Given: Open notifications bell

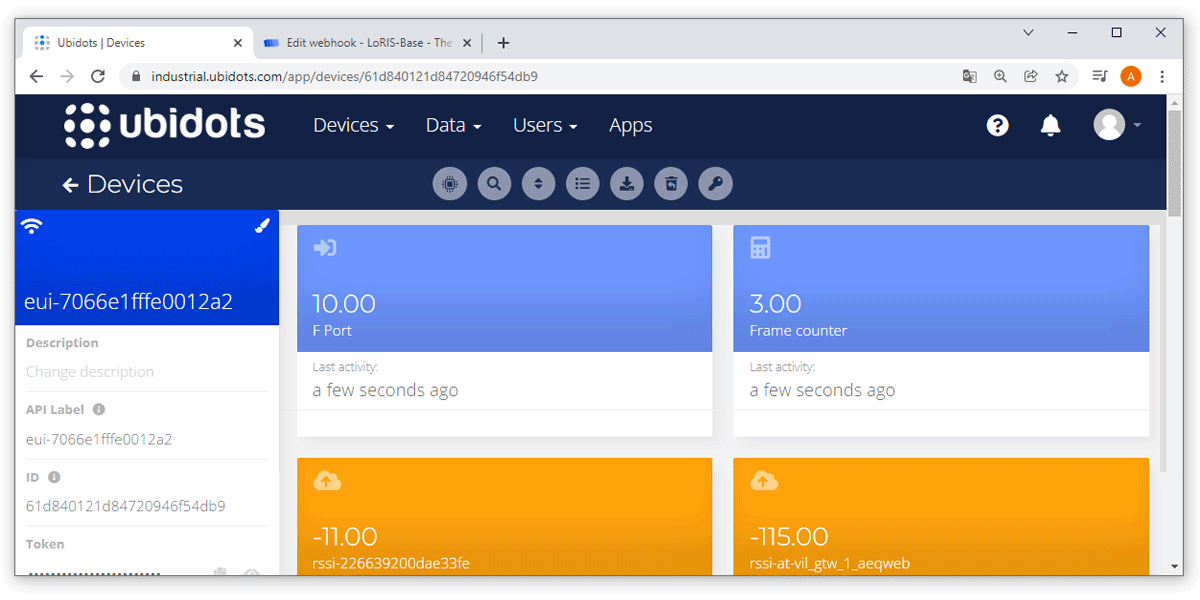Looking at the screenshot, I should [x=1050, y=125].
